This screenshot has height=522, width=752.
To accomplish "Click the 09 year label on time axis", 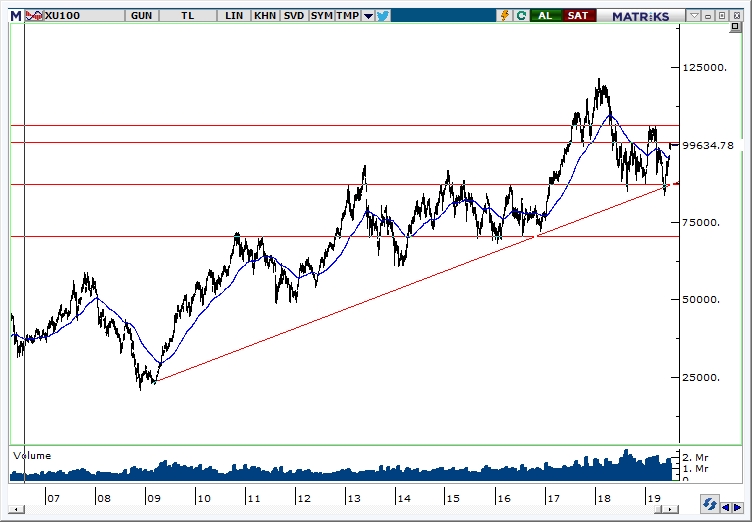I will click(153, 498).
